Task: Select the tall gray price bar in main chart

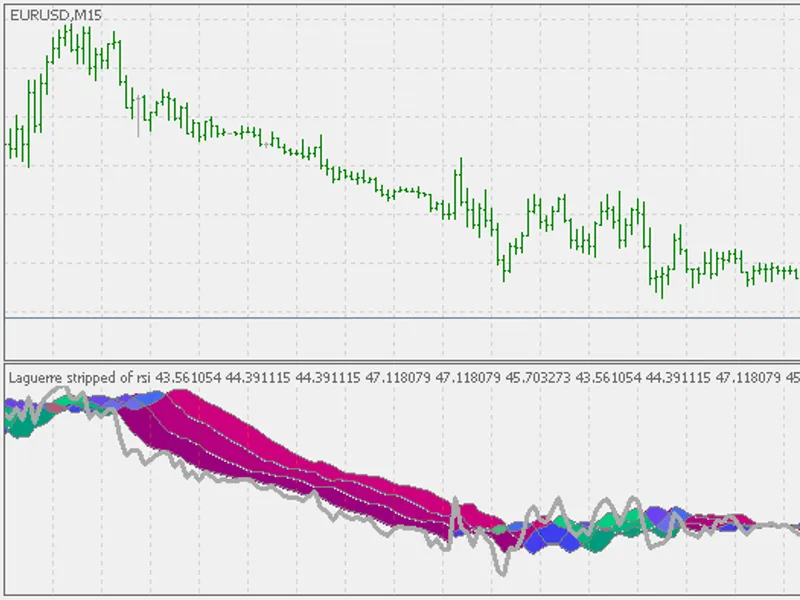Action: point(138,116)
